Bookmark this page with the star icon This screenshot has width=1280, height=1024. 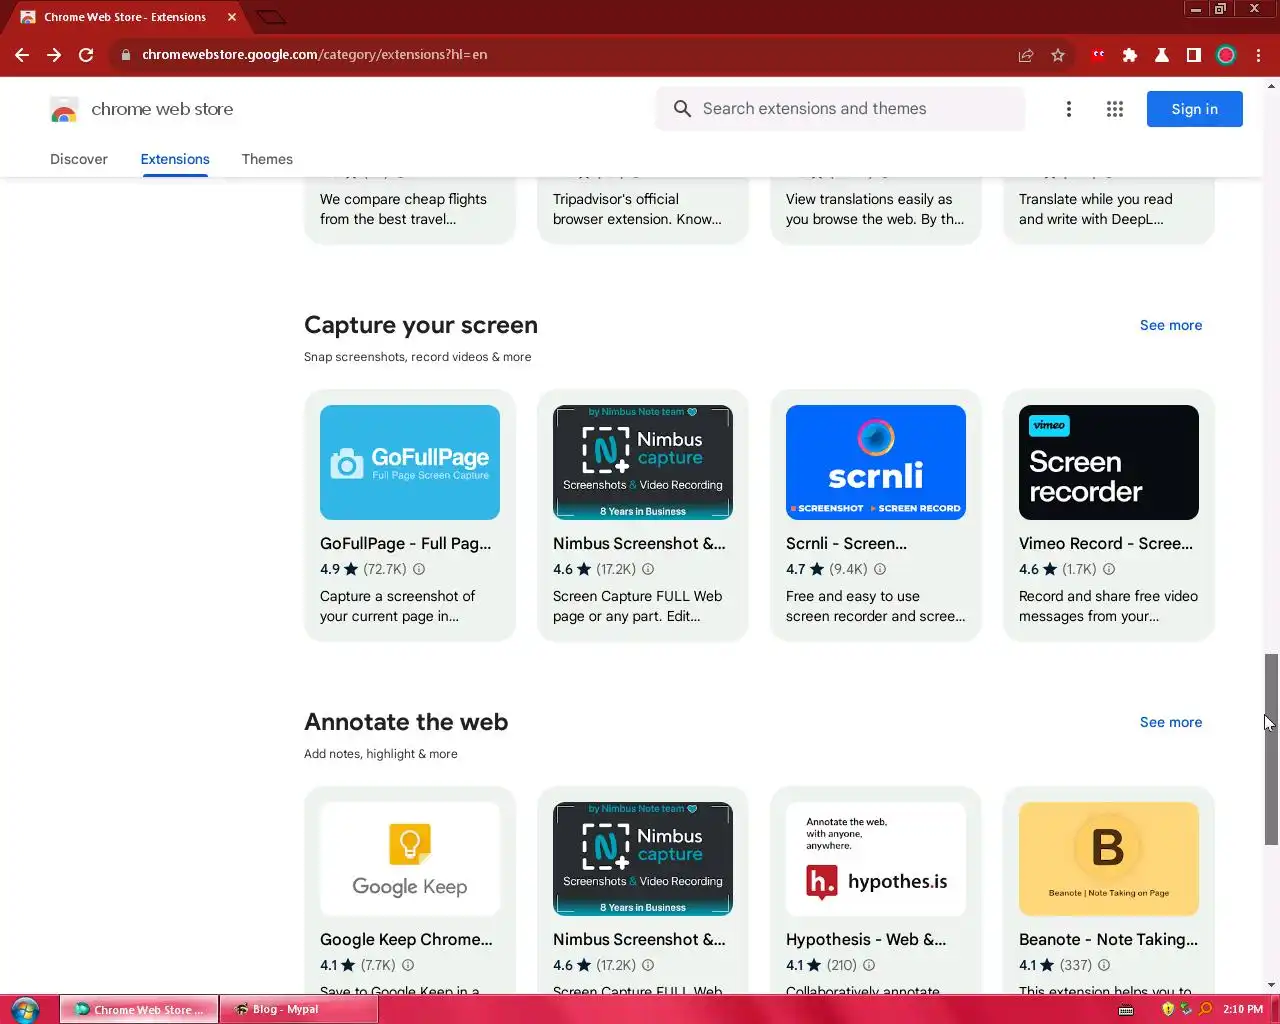pos(1058,55)
